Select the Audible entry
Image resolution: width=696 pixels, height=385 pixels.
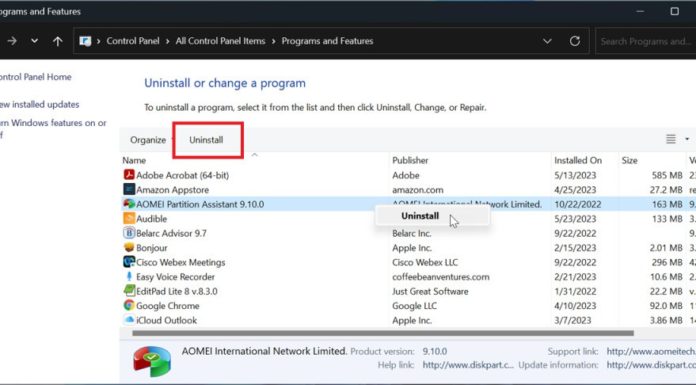(x=151, y=219)
